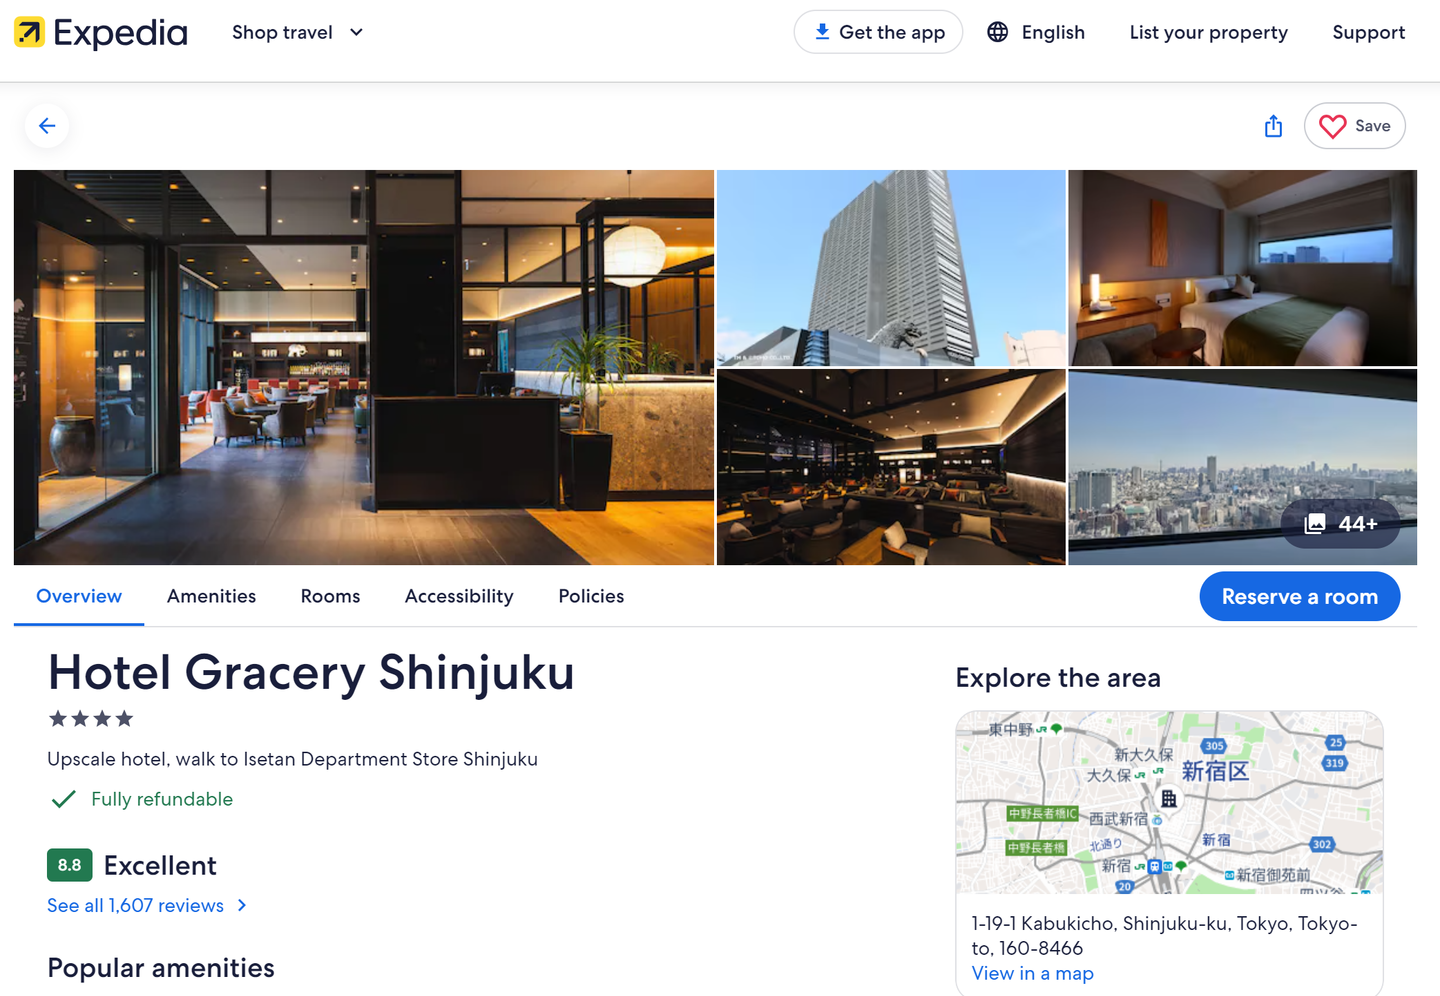Switch to the Rooms tab
The height and width of the screenshot is (996, 1440).
click(x=330, y=596)
